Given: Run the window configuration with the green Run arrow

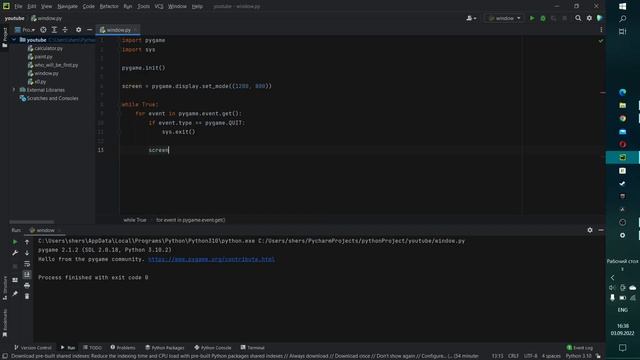Looking at the screenshot, I should [532, 18].
